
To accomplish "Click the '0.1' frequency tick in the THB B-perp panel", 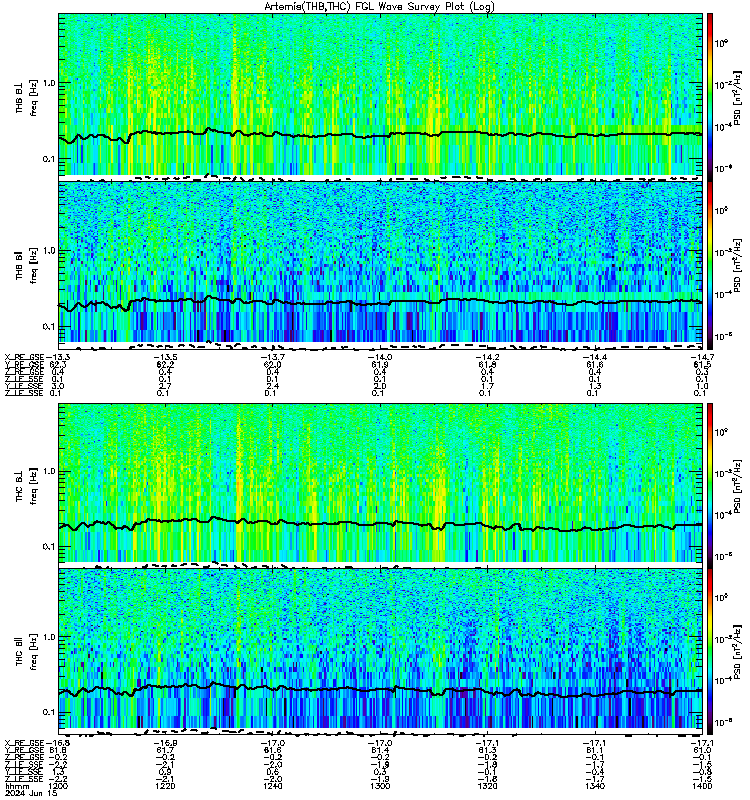I will [49, 159].
